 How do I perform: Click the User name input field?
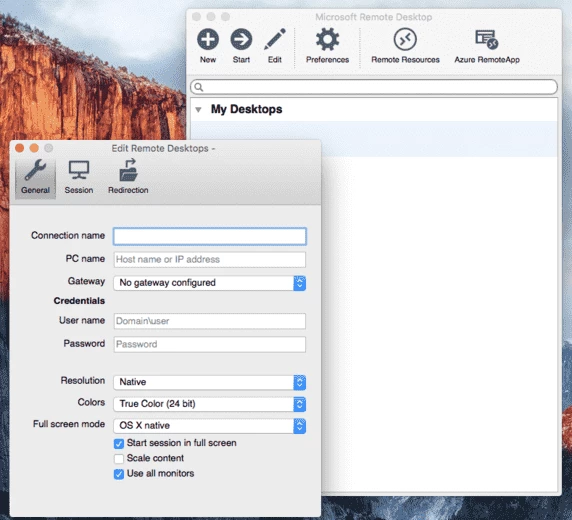click(209, 321)
